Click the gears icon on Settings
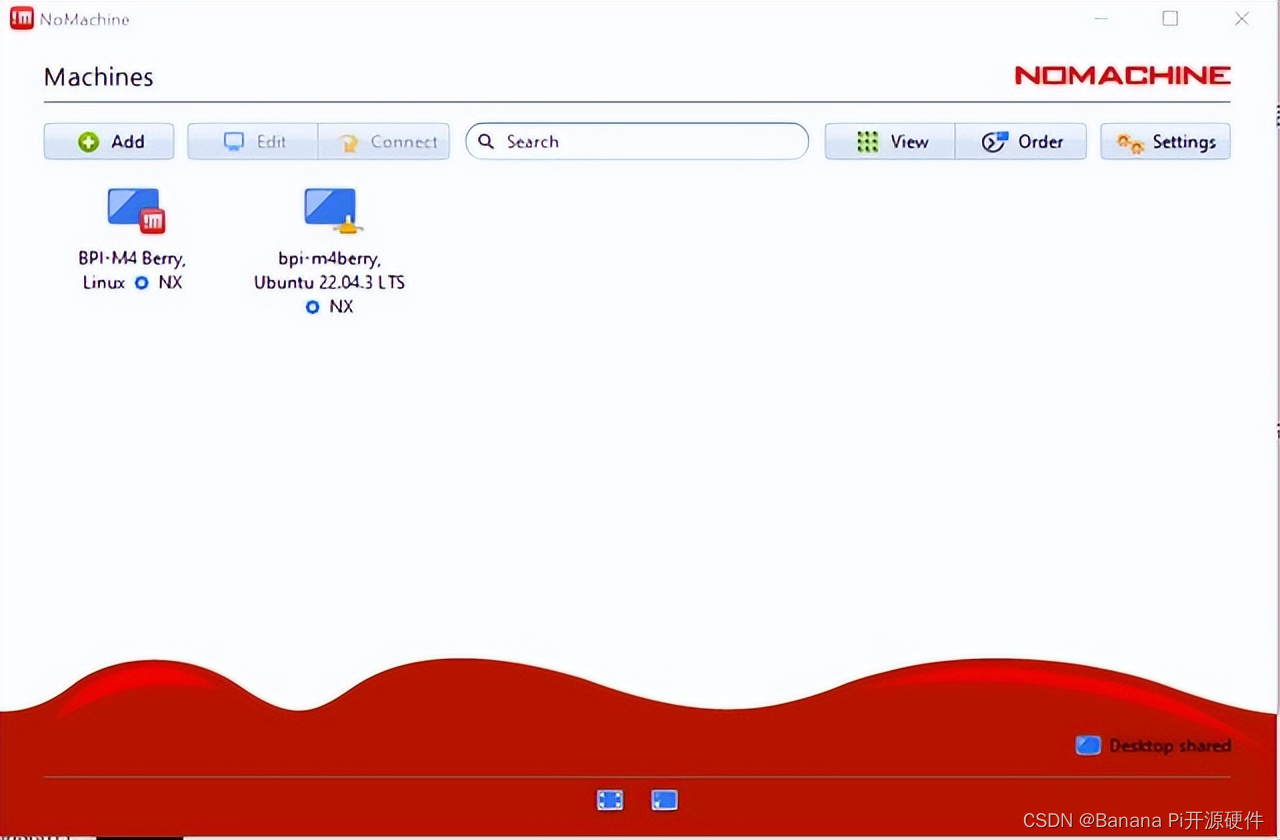 coord(1131,143)
